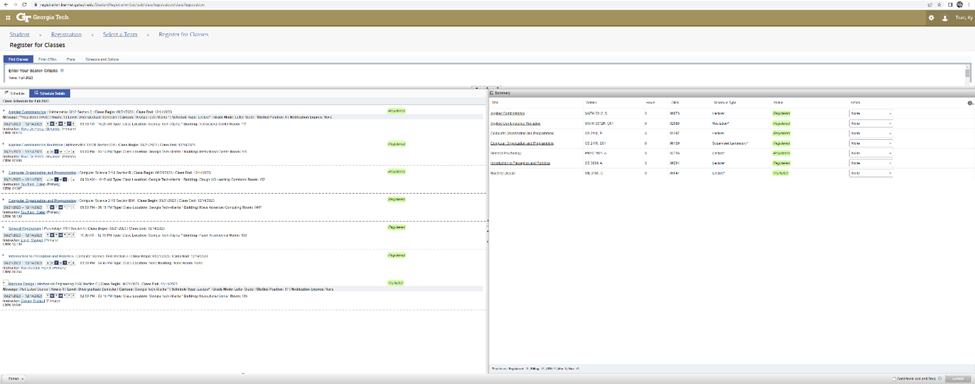Click the Submit button

958,378
